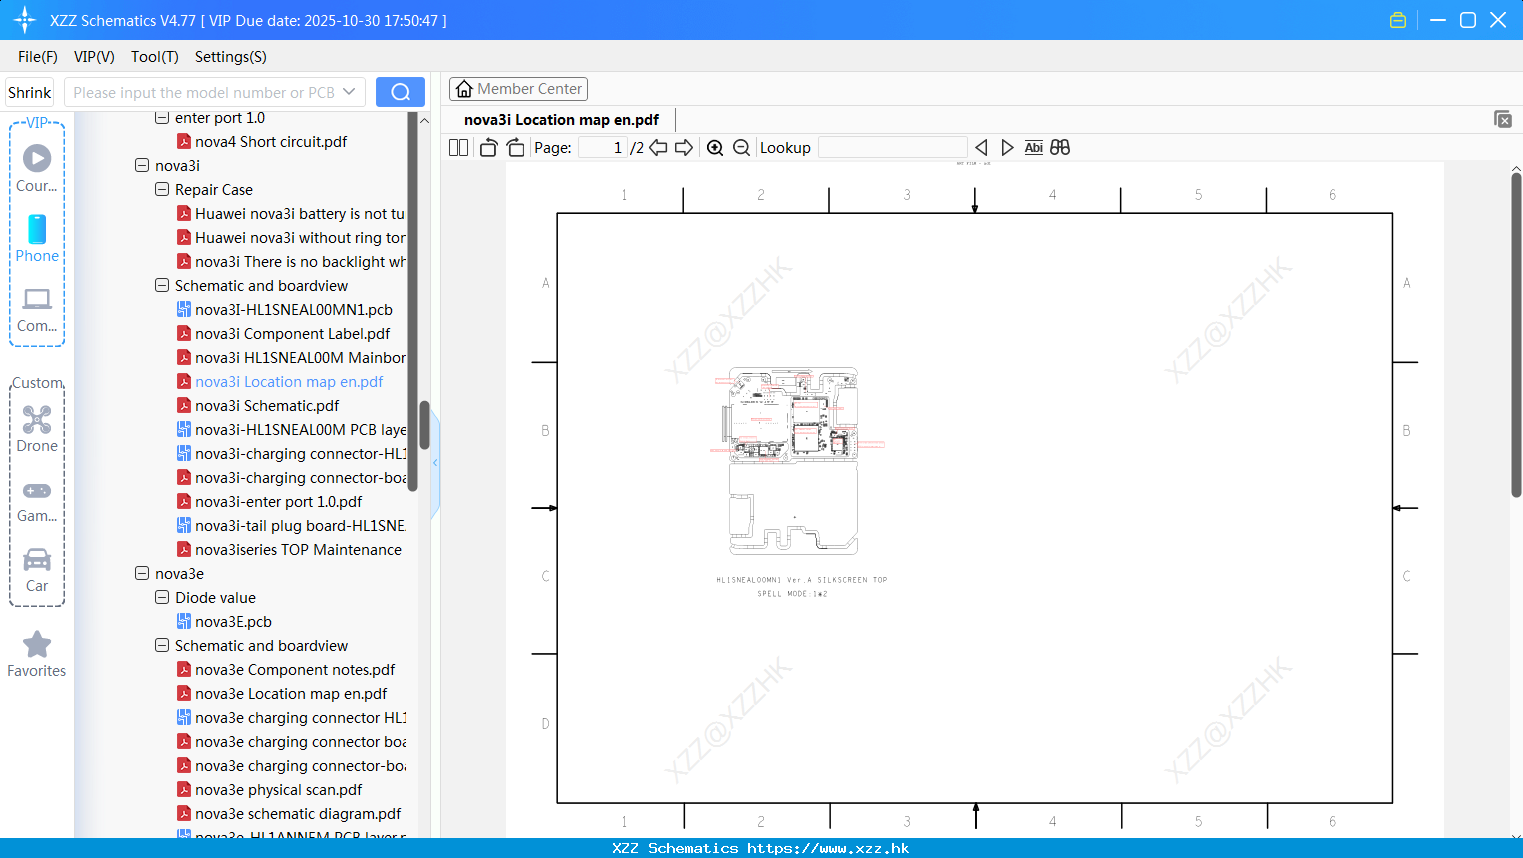Open Huawei nova3i battery repair case

[x=299, y=214]
